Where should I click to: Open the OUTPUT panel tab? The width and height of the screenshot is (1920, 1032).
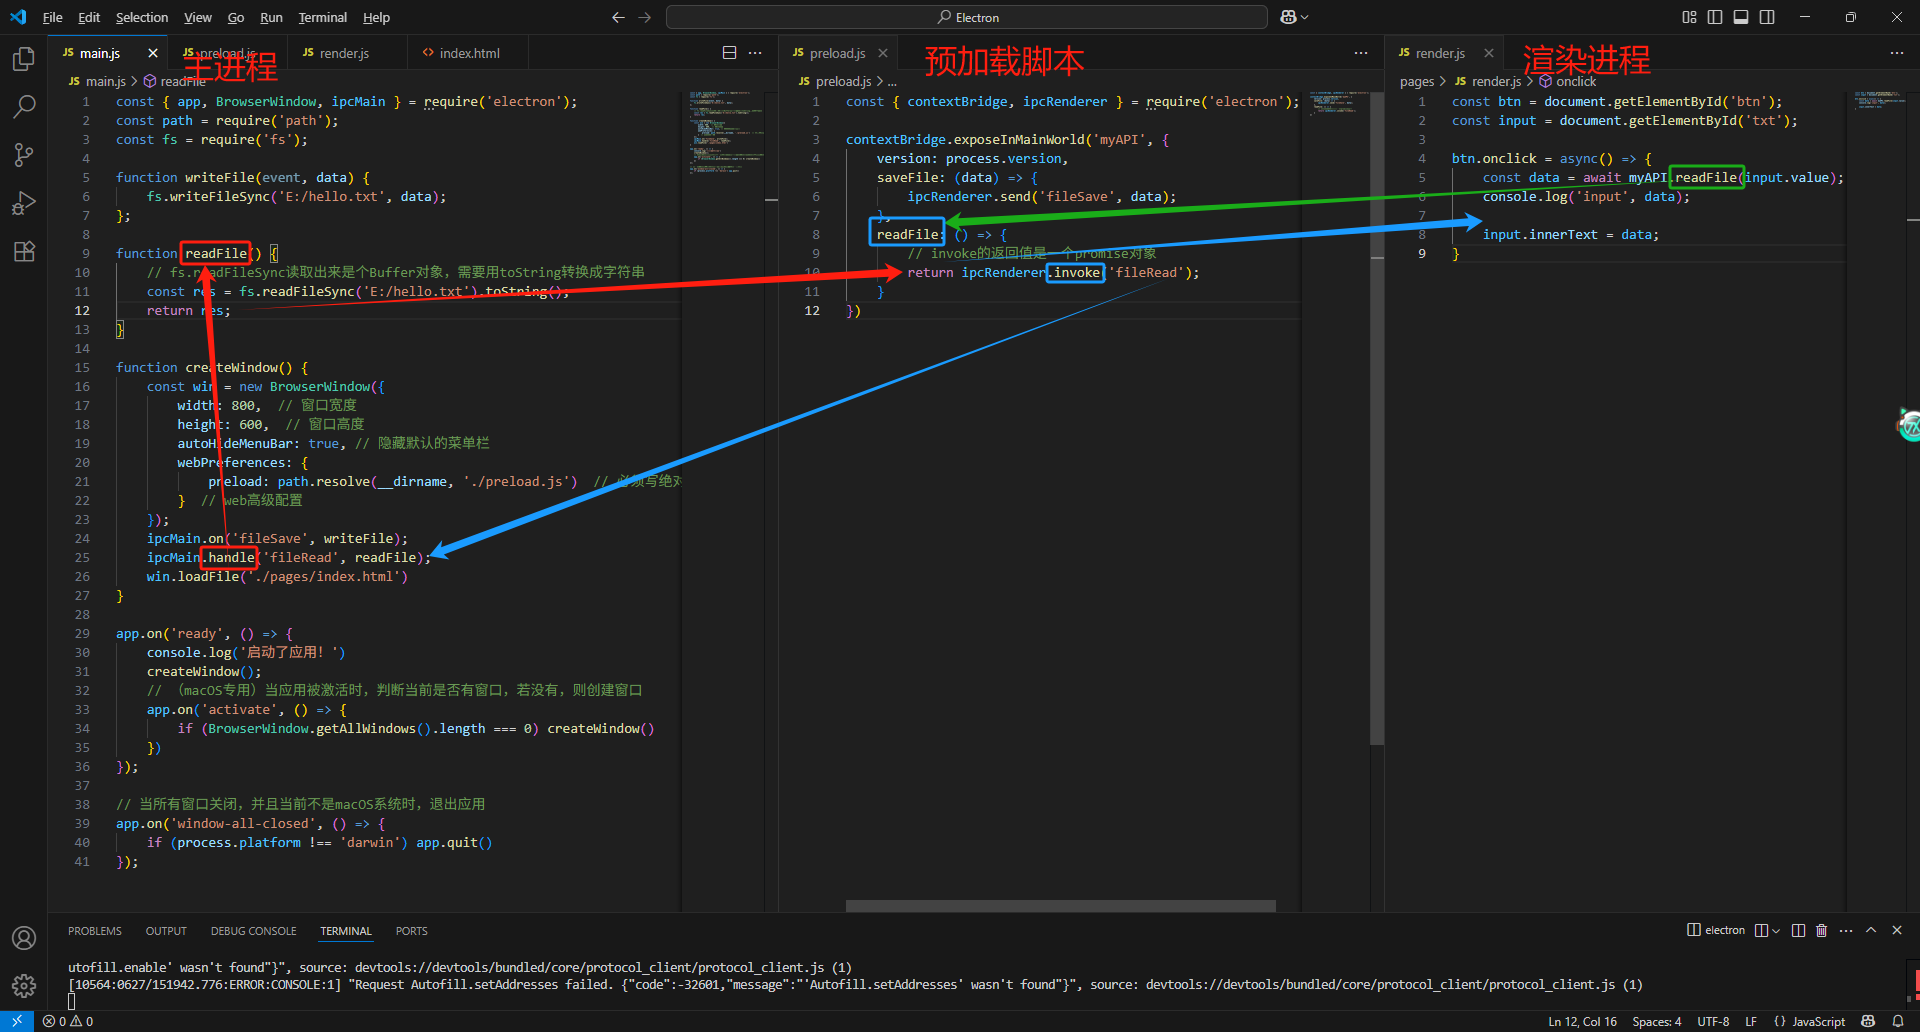[166, 931]
